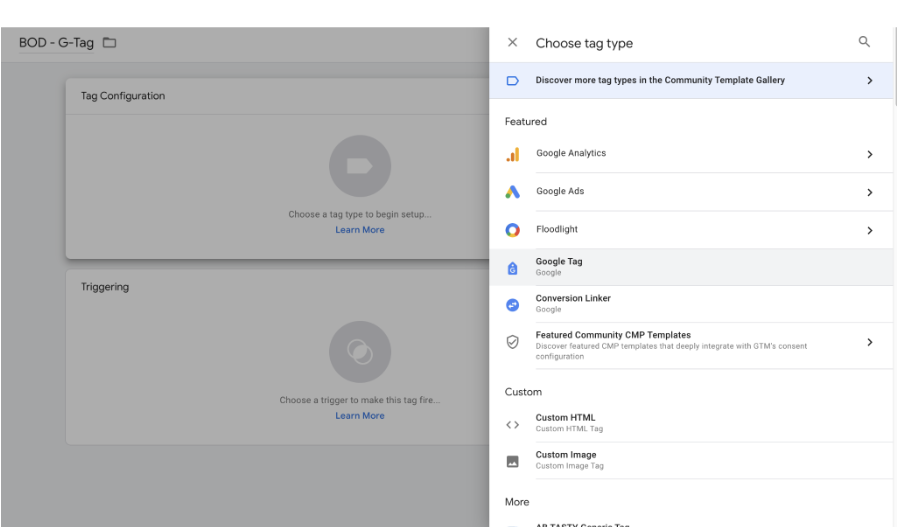Expand the Google Analytics chevron

pyautogui.click(x=869, y=154)
